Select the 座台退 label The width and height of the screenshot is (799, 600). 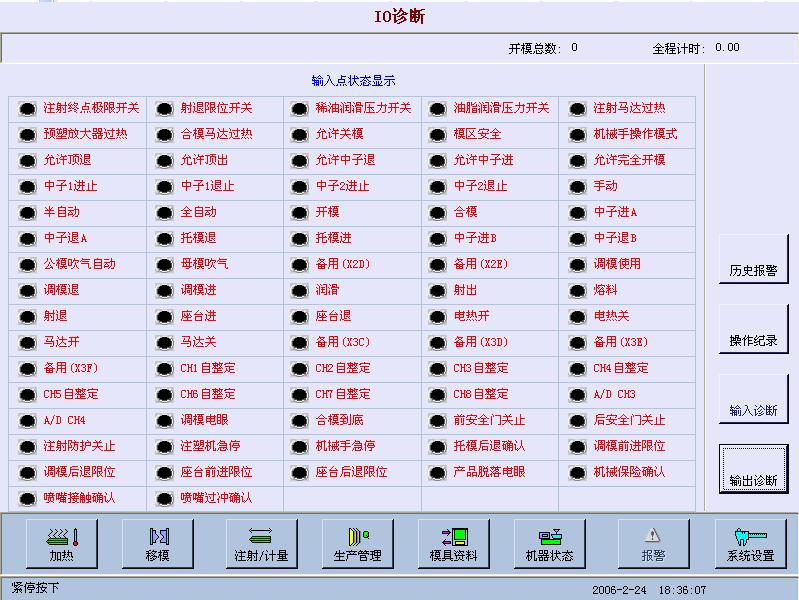point(334,316)
